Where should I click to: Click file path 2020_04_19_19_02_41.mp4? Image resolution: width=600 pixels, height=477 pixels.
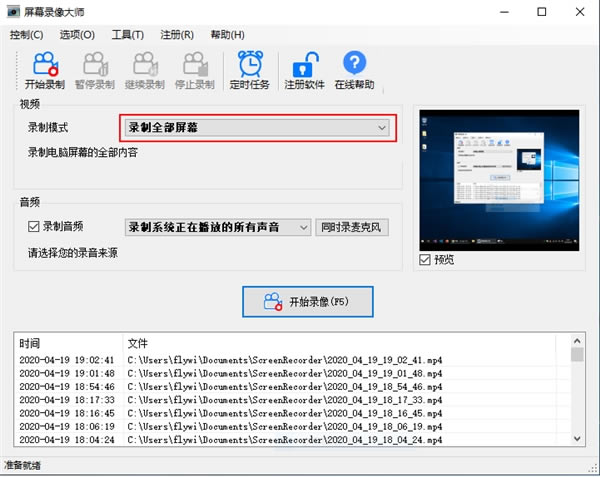click(285, 360)
